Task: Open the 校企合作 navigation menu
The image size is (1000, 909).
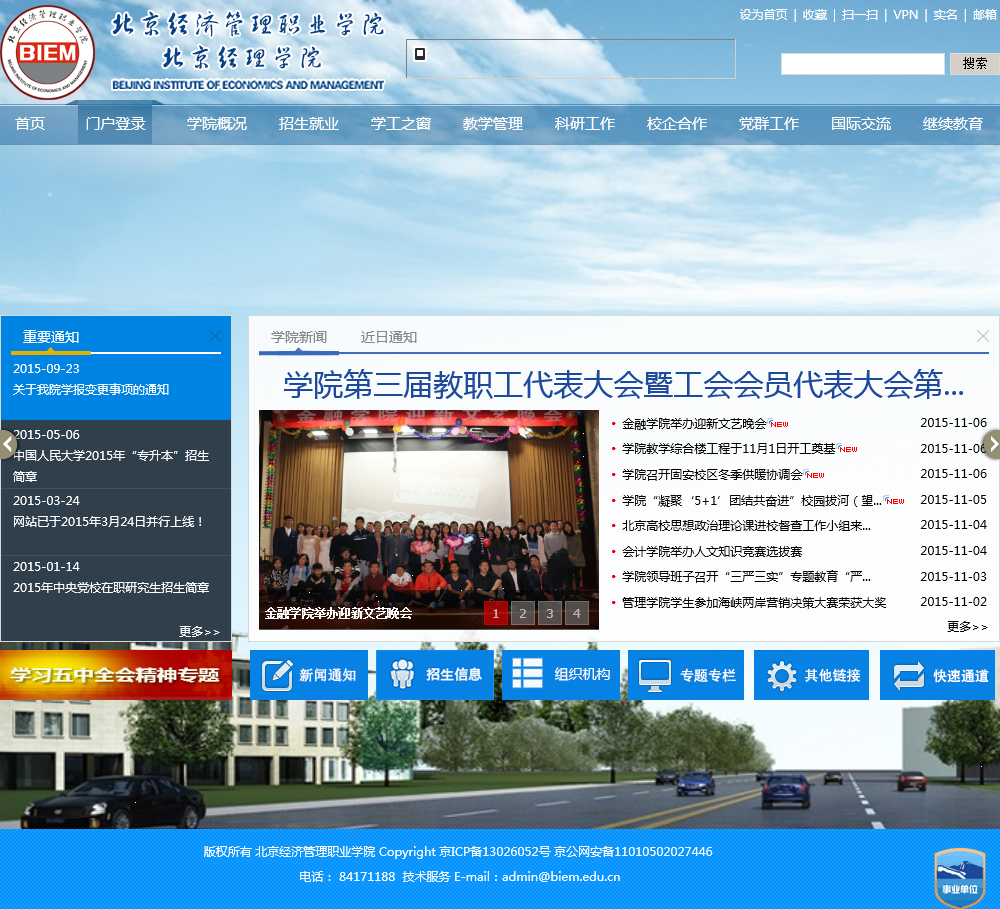Action: tap(677, 124)
